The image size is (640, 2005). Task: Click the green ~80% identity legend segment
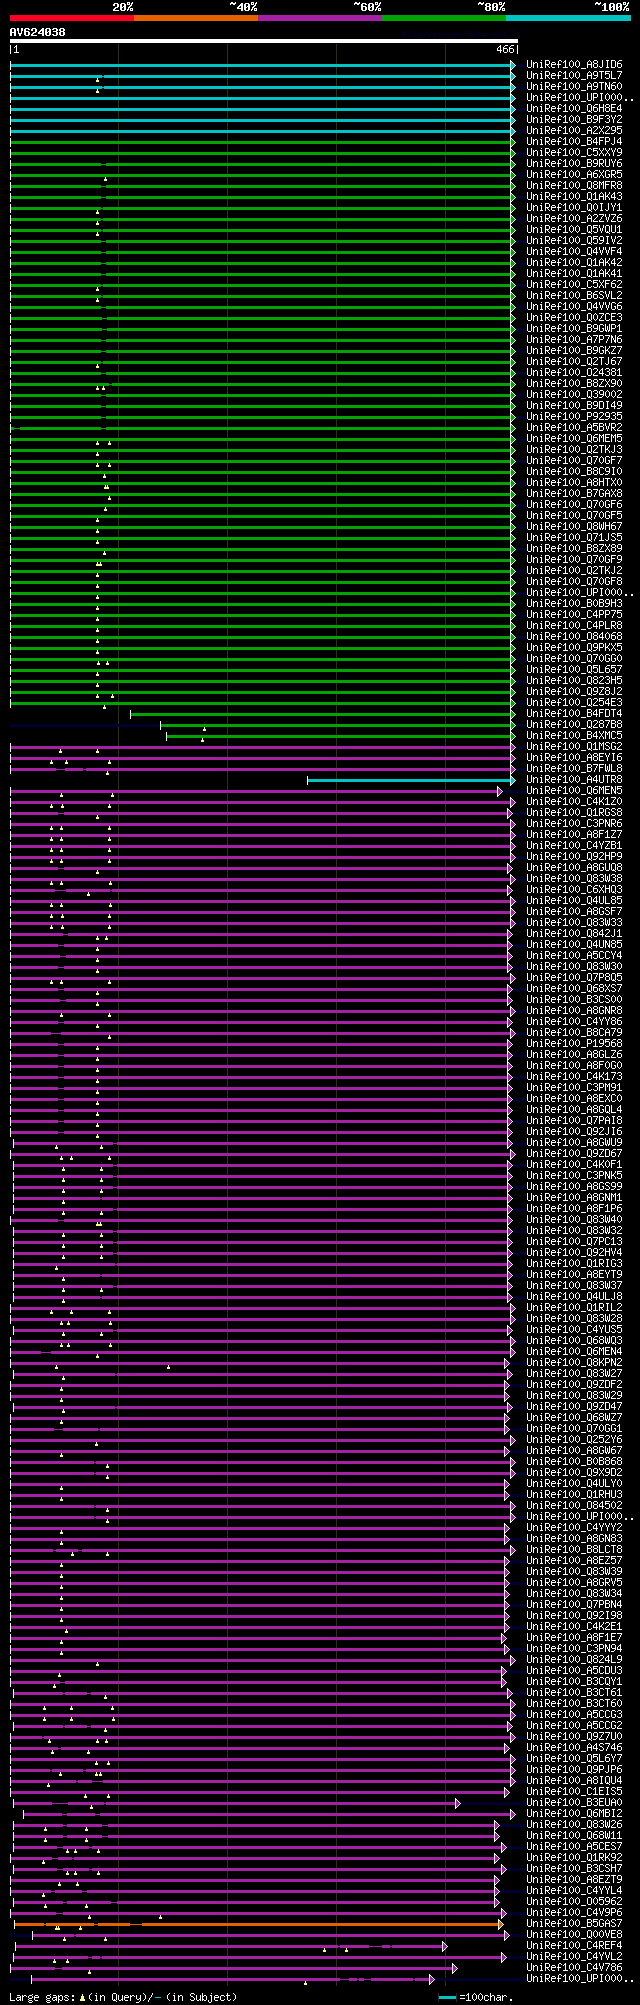(x=443, y=18)
